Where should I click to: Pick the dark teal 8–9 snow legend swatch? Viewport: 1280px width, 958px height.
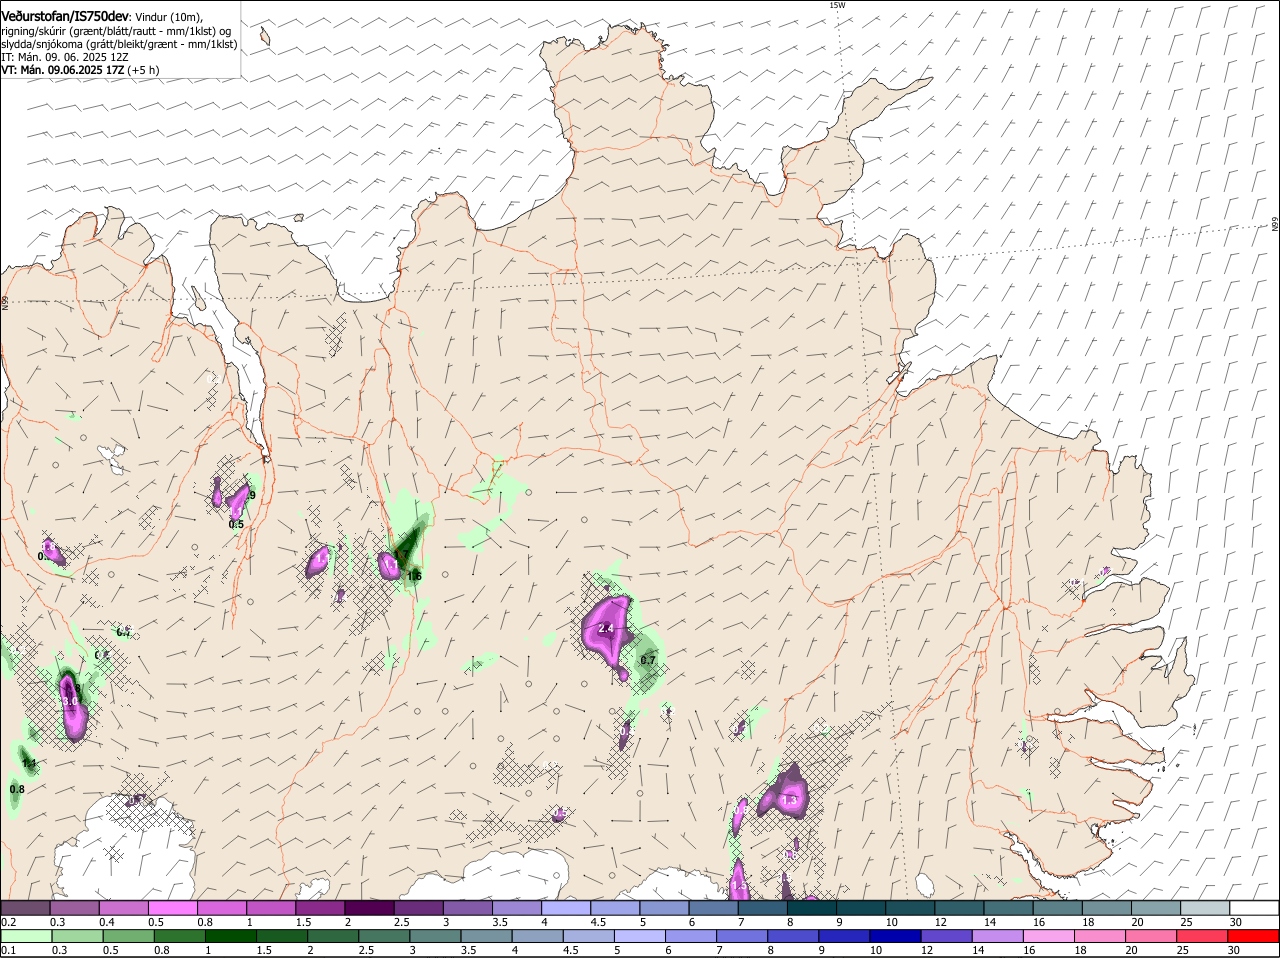click(x=812, y=908)
